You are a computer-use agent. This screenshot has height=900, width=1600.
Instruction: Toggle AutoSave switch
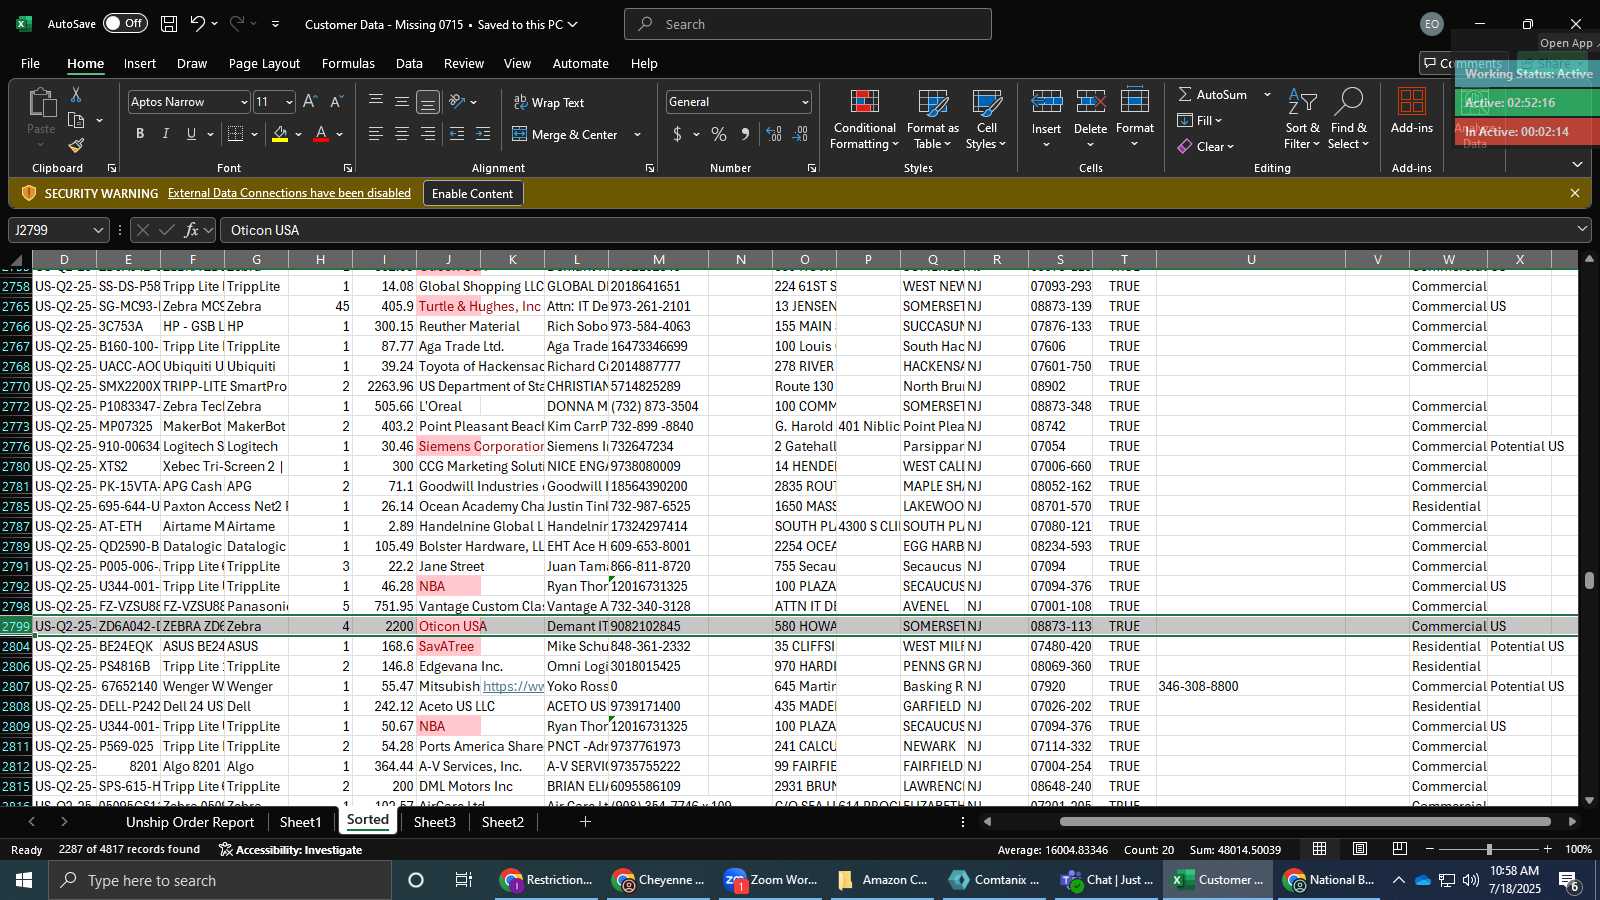[x=125, y=23]
